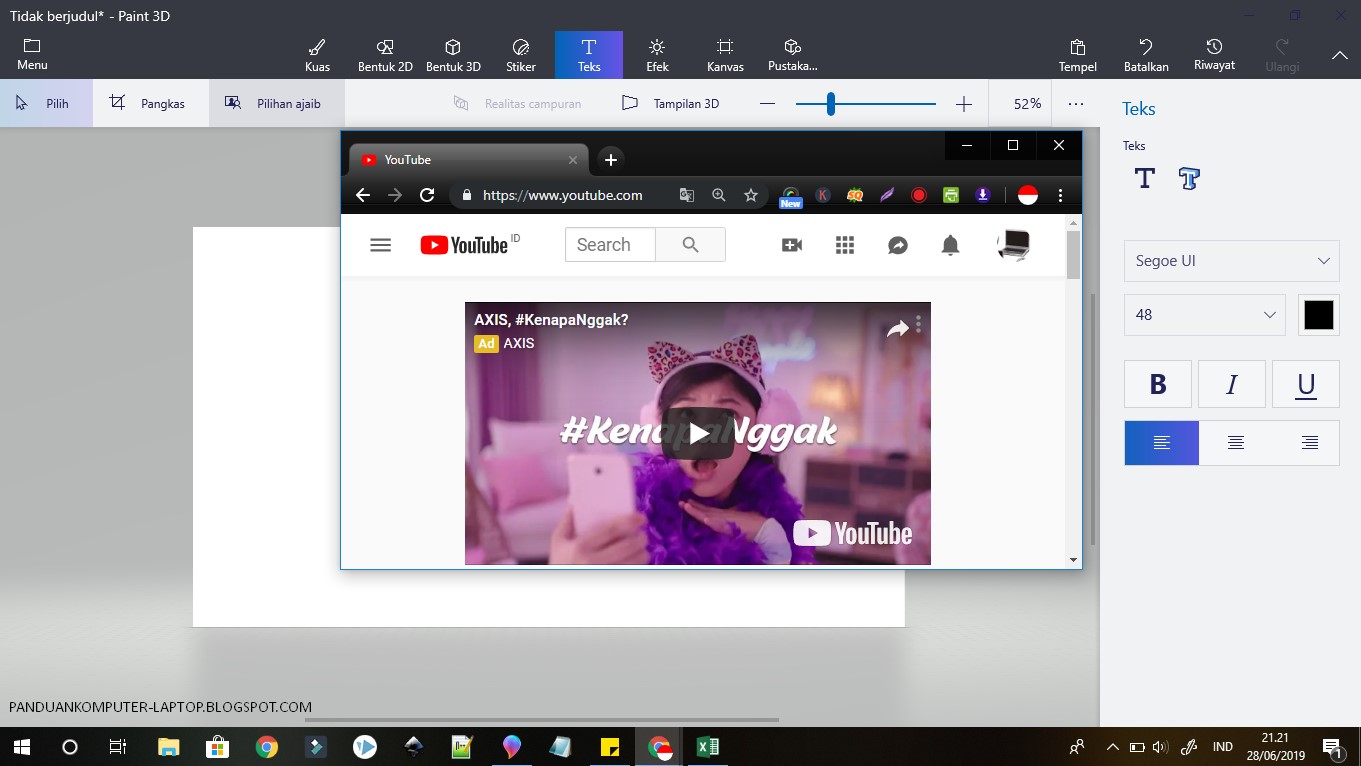This screenshot has width=1361, height=766.
Task: Select the Pilihan ajaib tool
Action: tap(276, 102)
